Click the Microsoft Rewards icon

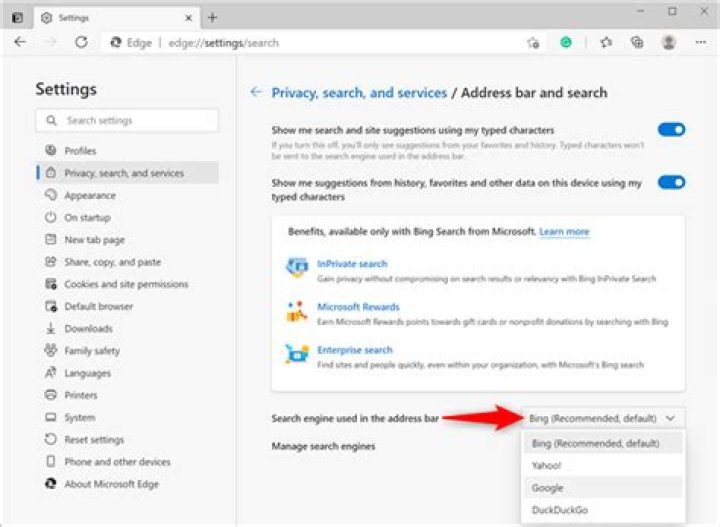[x=297, y=312]
